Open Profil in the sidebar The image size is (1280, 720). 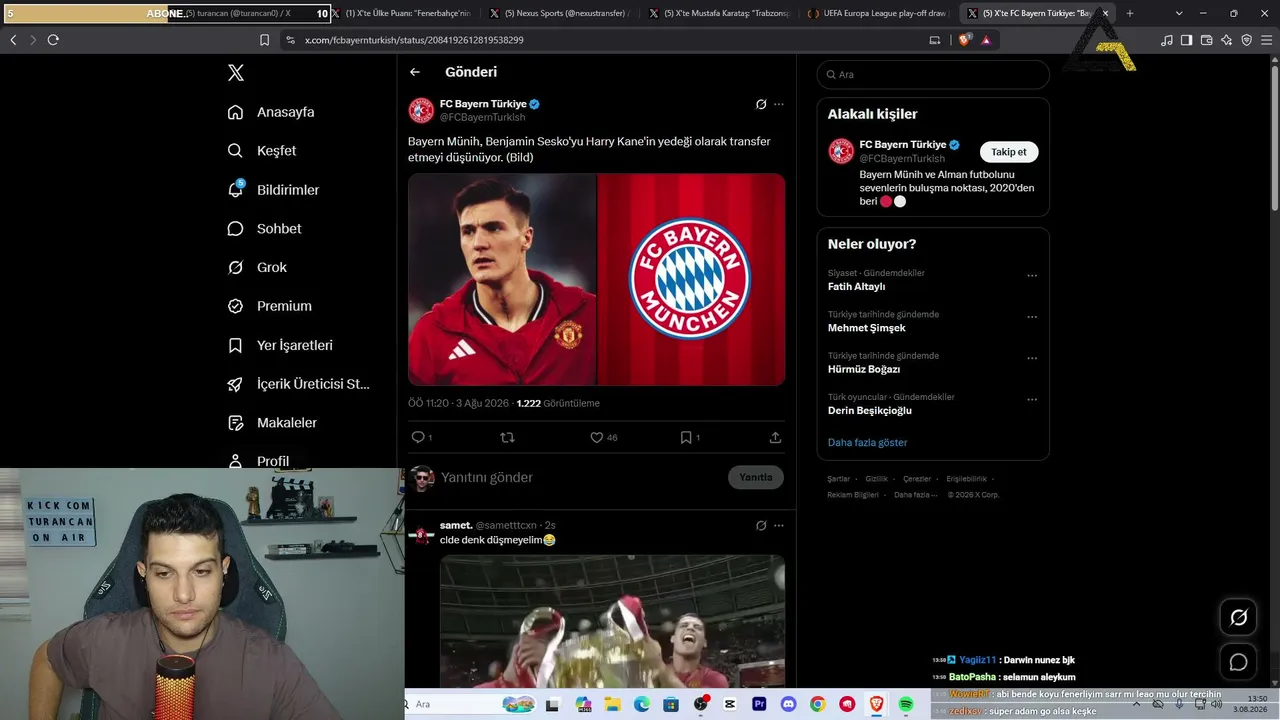(x=258, y=461)
